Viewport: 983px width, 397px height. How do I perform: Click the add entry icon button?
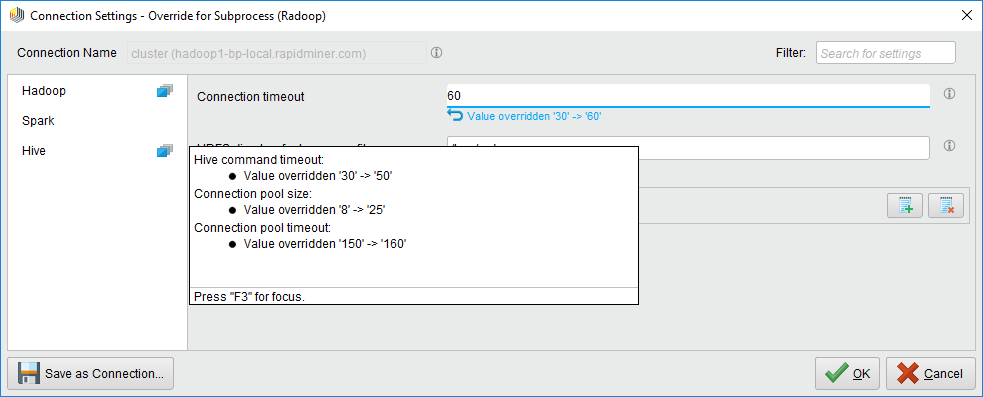[x=905, y=206]
